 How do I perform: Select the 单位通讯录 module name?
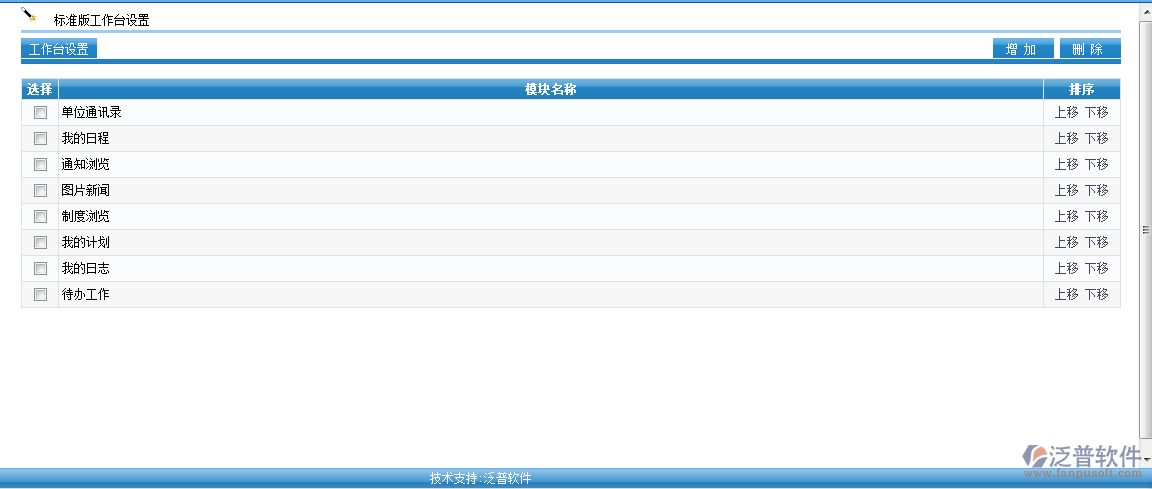pyautogui.click(x=92, y=112)
